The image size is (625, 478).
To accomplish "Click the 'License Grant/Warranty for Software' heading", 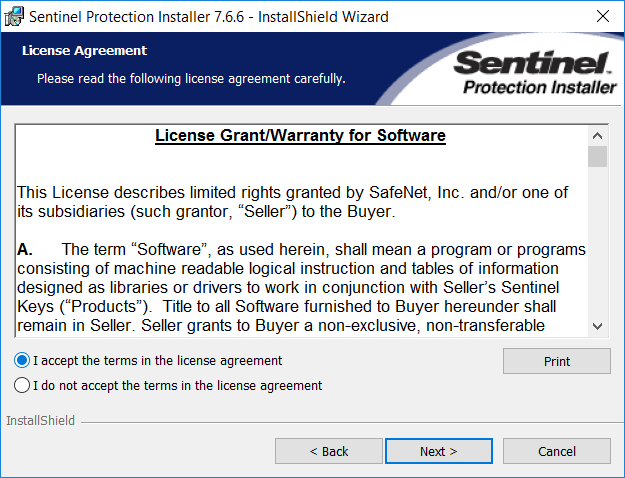I will click(x=300, y=136).
